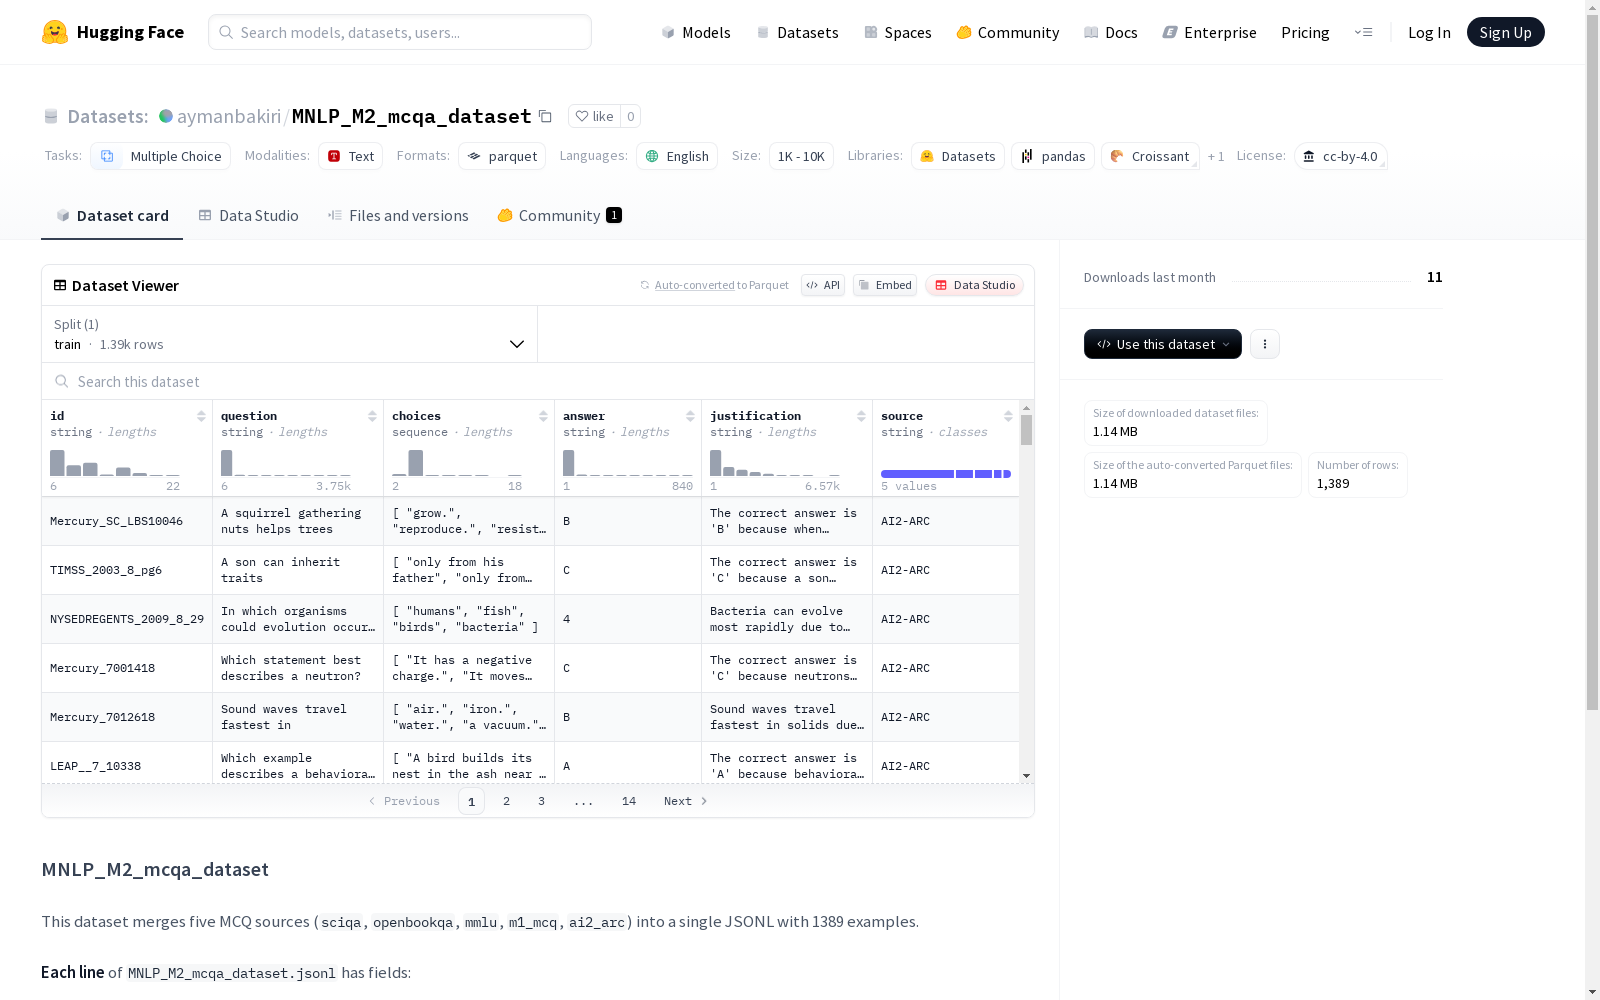Screen dimensions: 1600x1000
Task: Click the sort icon on question column
Action: click(x=372, y=416)
